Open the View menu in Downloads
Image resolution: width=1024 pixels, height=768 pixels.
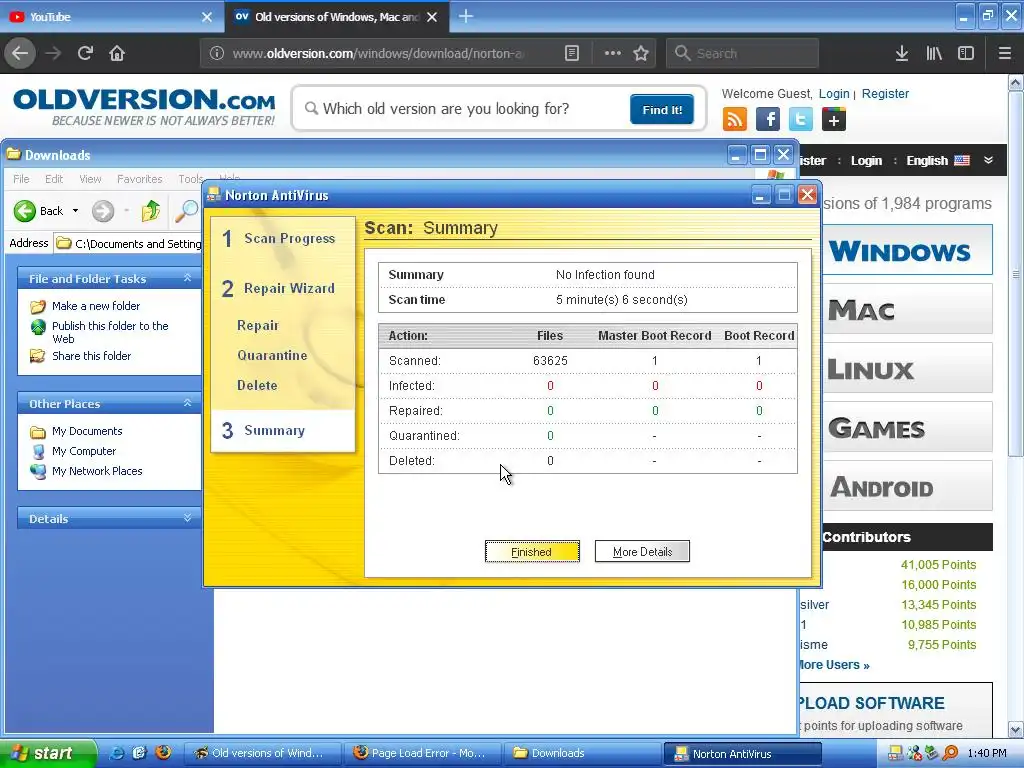coord(90,179)
